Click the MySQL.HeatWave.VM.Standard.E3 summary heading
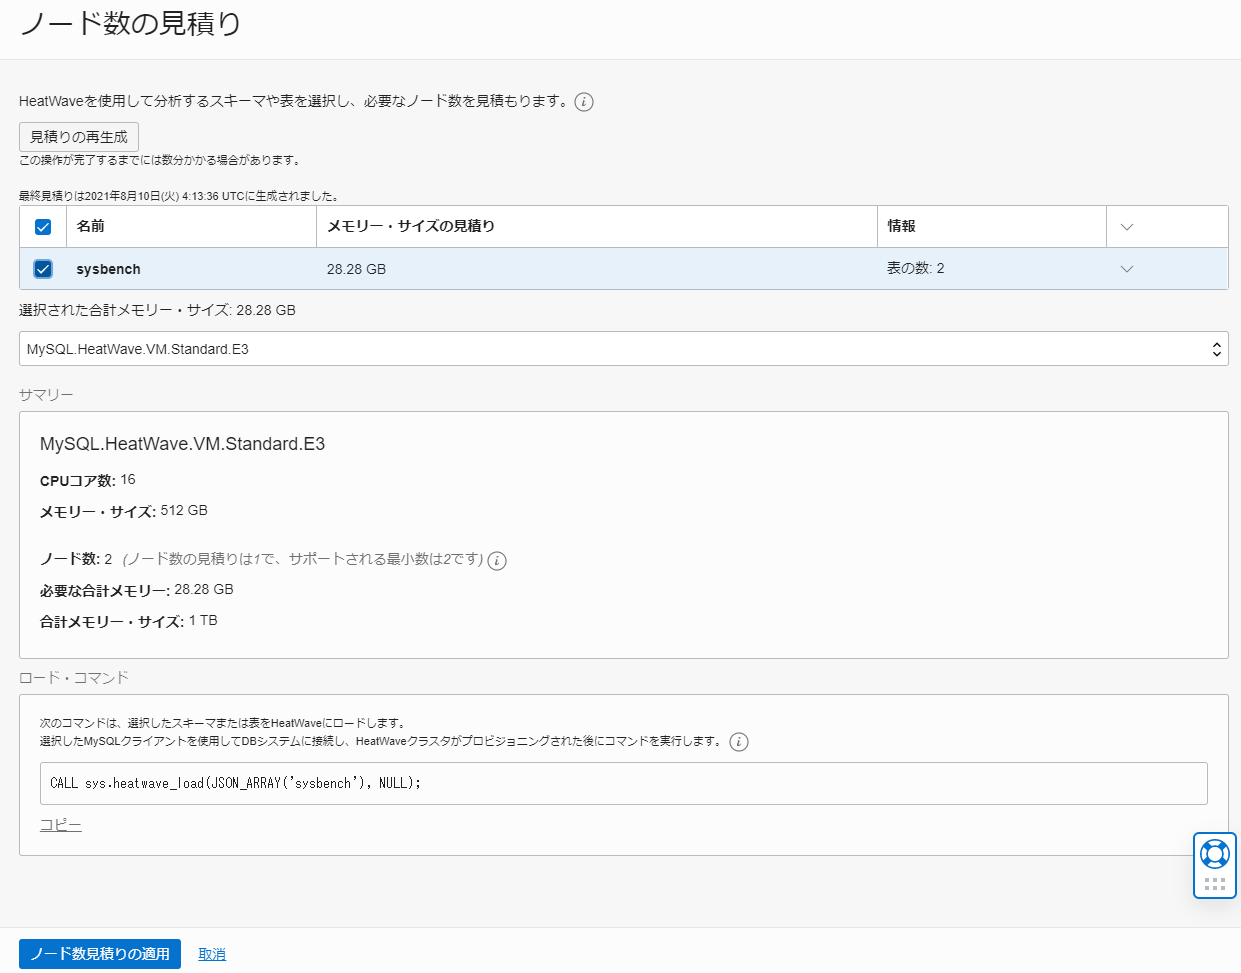1241x973 pixels. (182, 444)
